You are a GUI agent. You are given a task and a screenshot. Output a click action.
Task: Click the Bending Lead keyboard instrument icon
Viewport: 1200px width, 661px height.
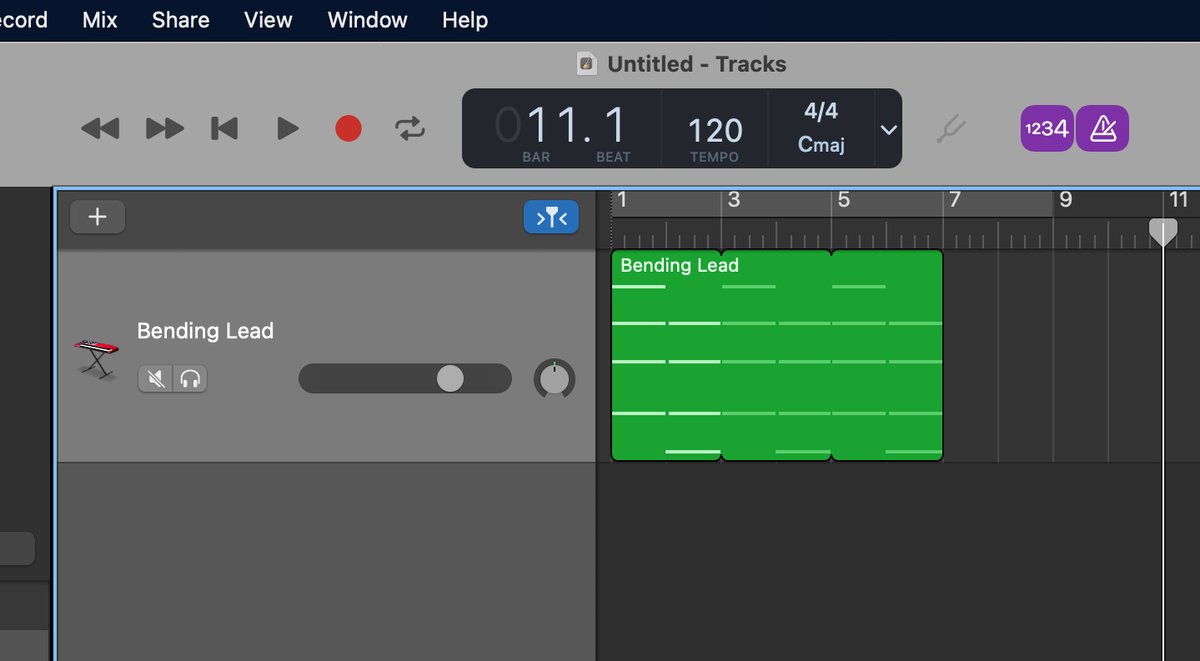point(96,358)
